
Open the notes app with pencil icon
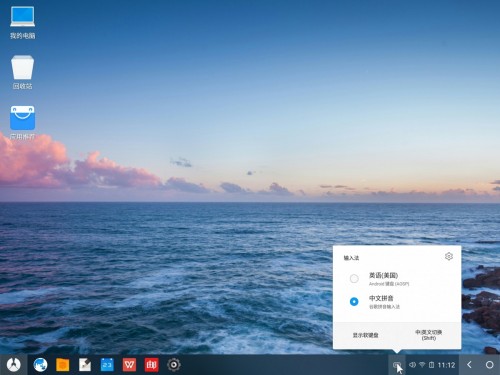click(x=85, y=365)
